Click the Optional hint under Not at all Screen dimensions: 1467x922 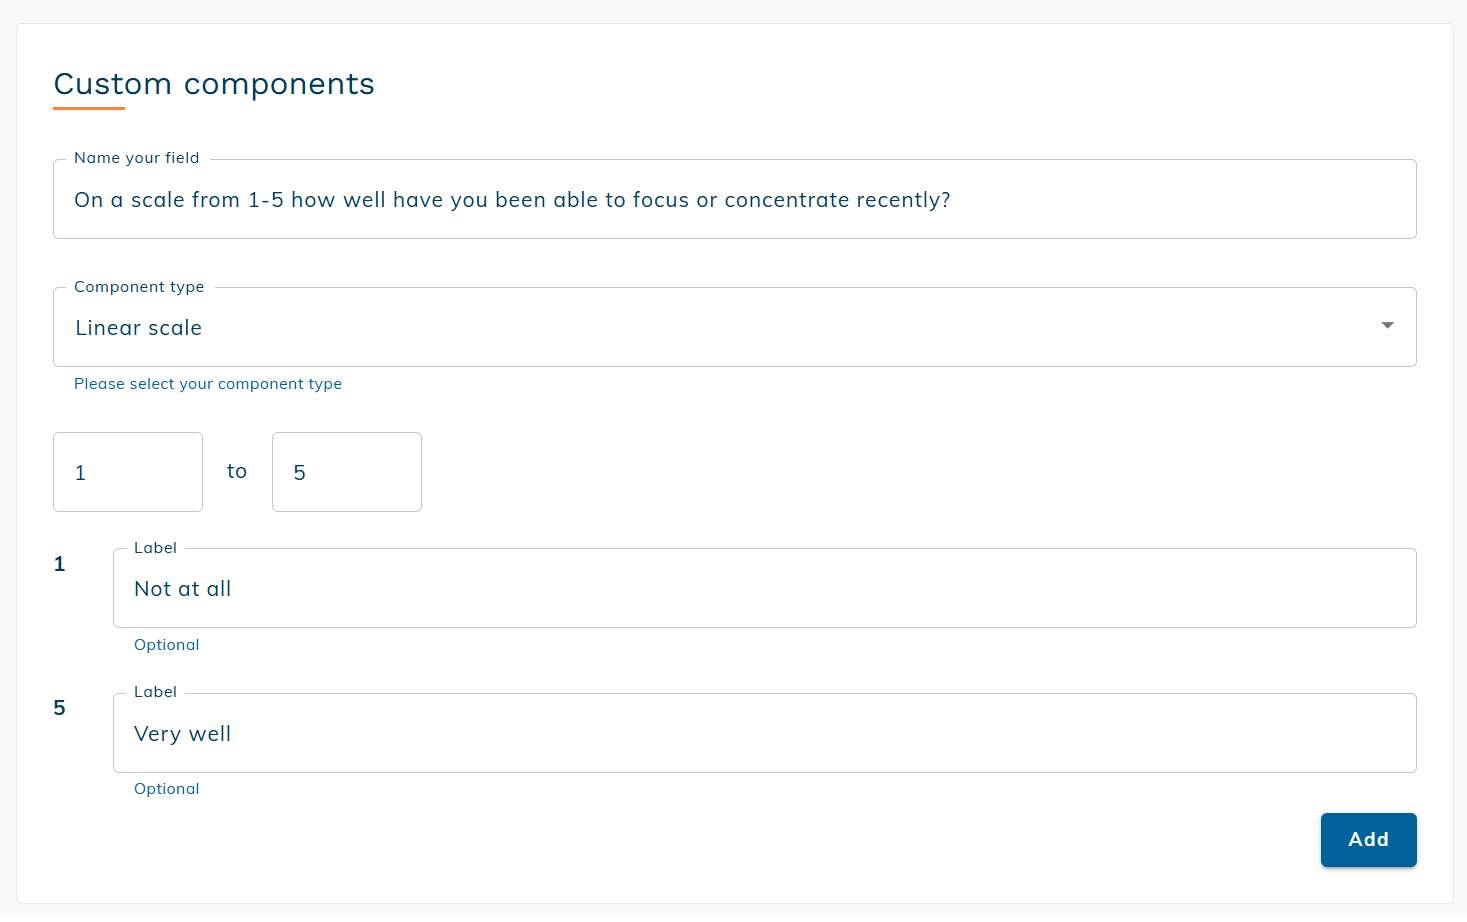[x=166, y=644]
